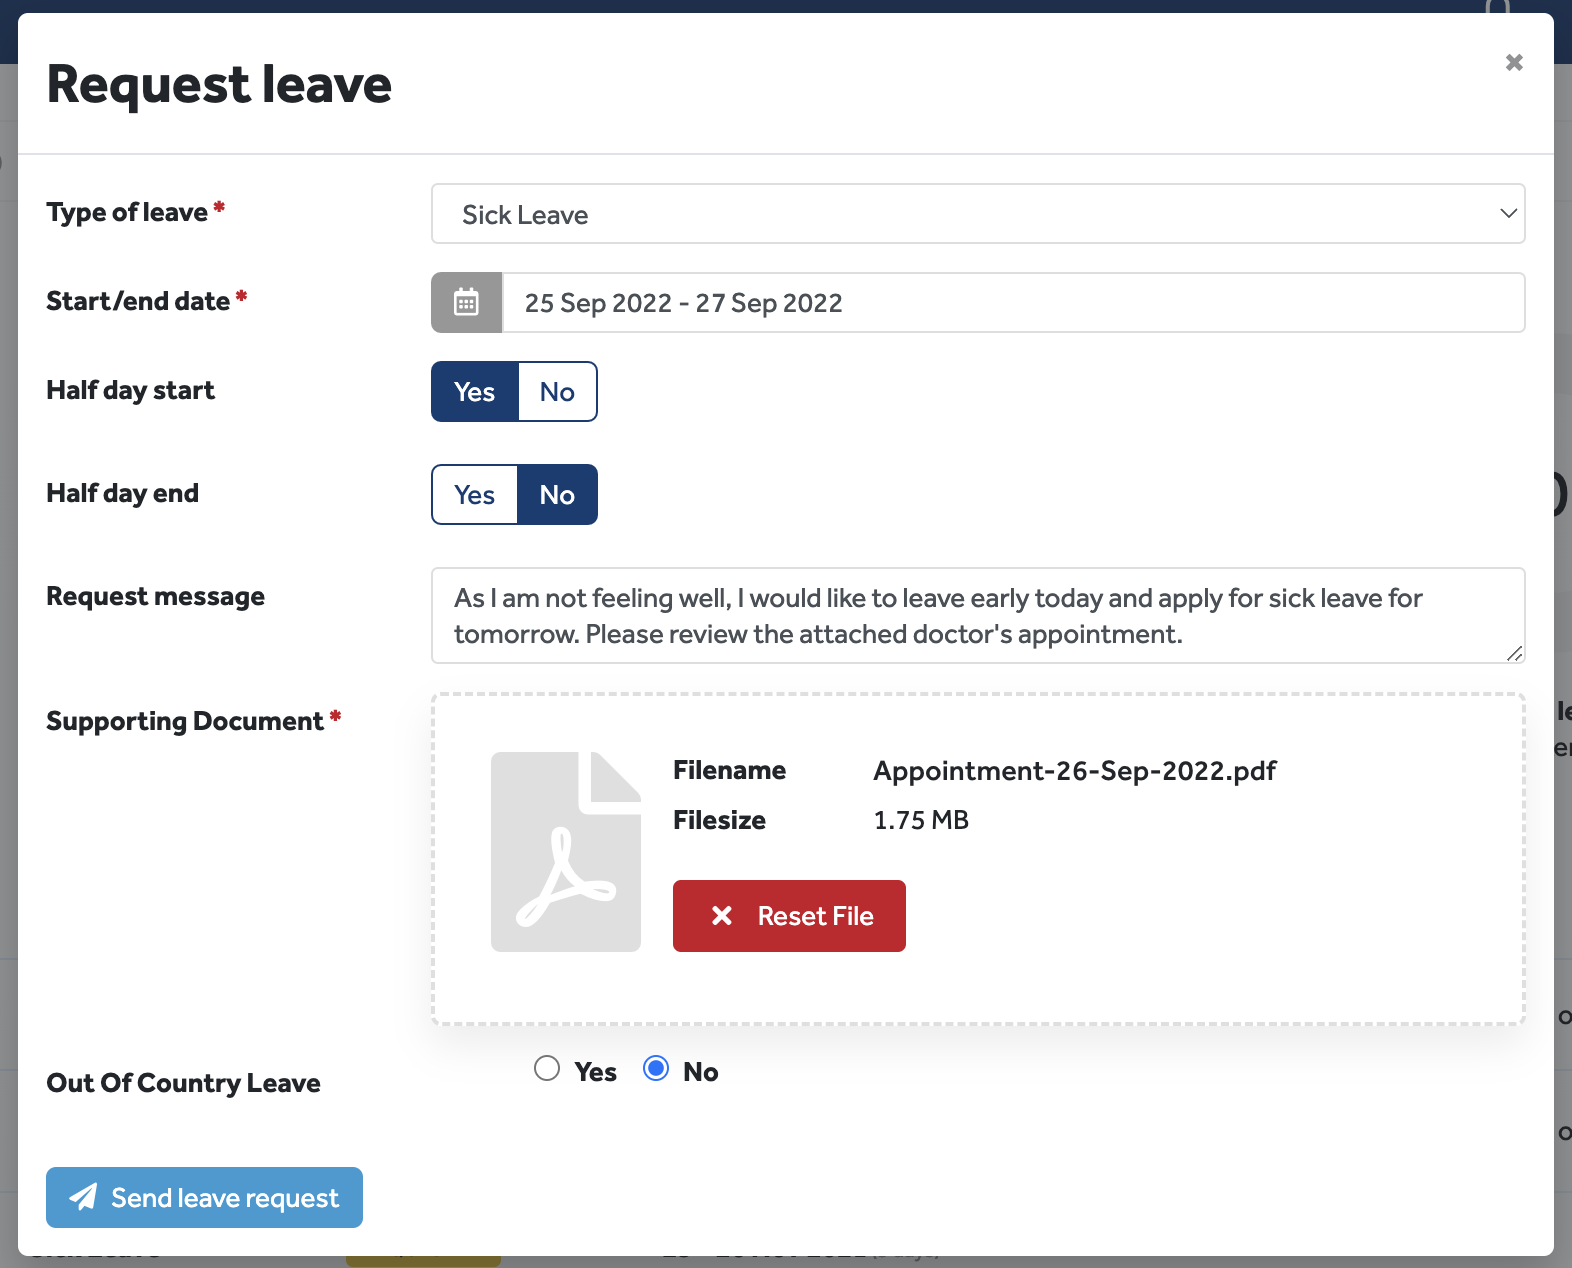Select No for Out Of Country Leave

click(656, 1069)
